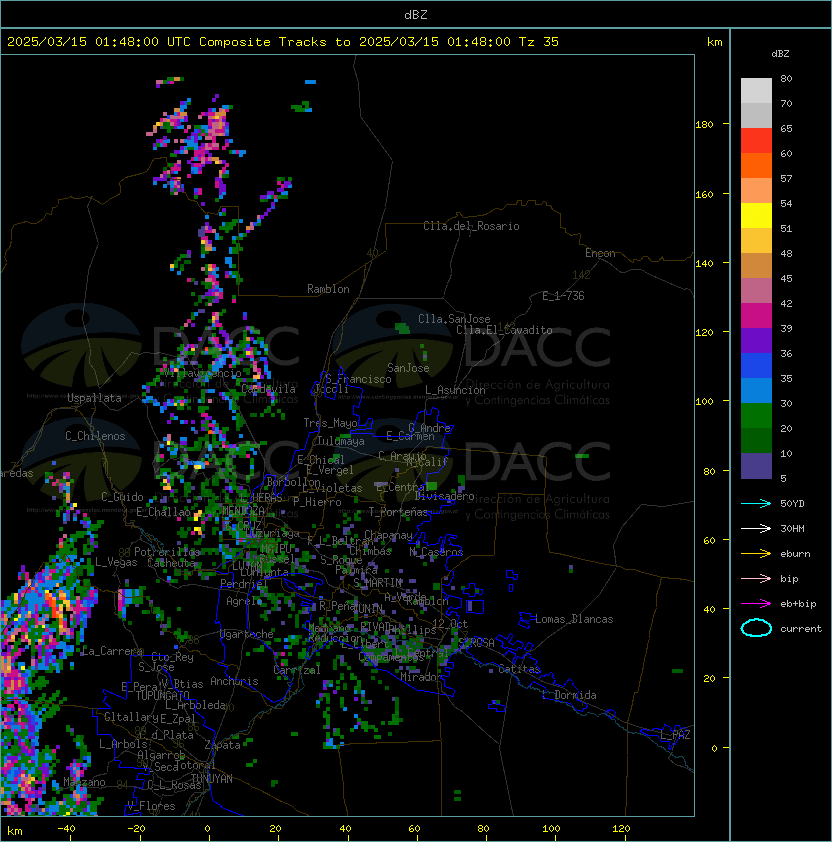832x842 pixels.
Task: Click the cyan 'current' ellipse symbol
Action: click(756, 628)
